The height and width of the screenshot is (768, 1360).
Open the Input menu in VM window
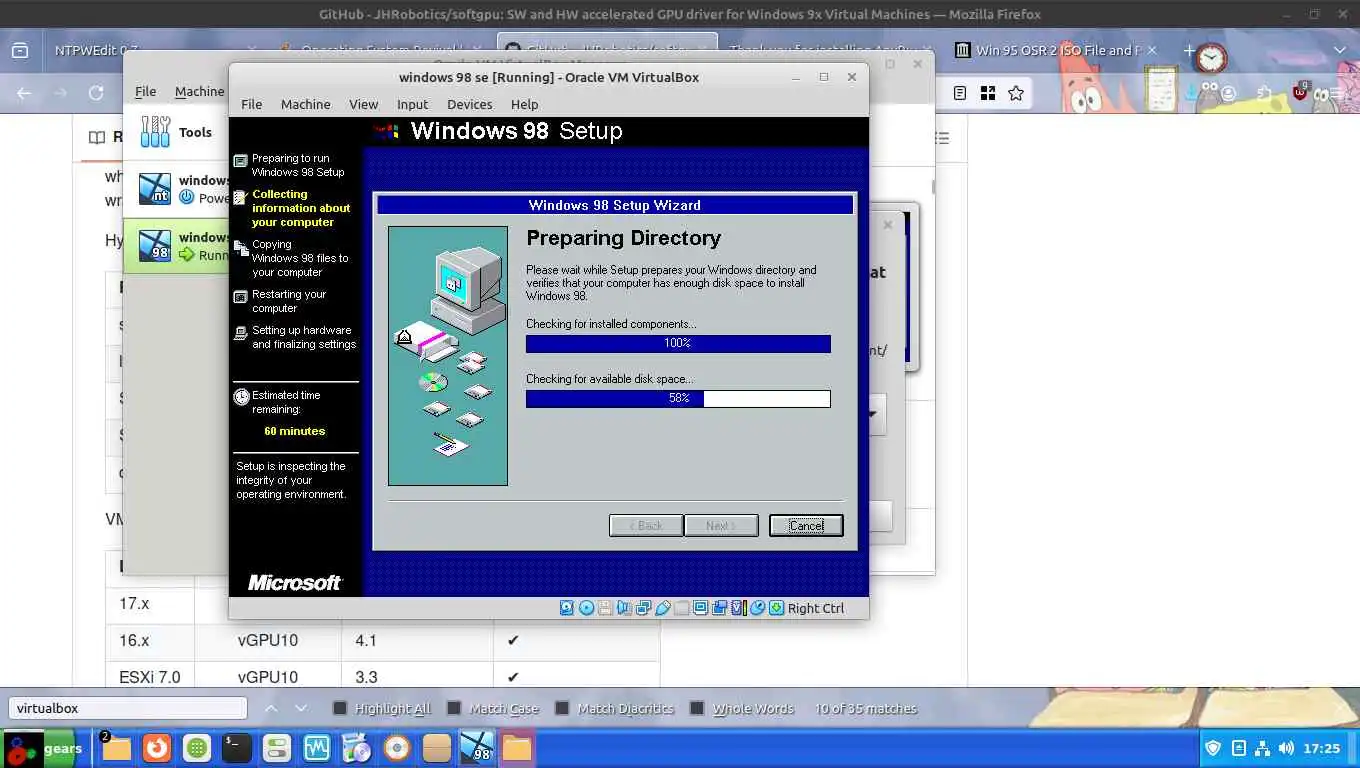coord(412,104)
